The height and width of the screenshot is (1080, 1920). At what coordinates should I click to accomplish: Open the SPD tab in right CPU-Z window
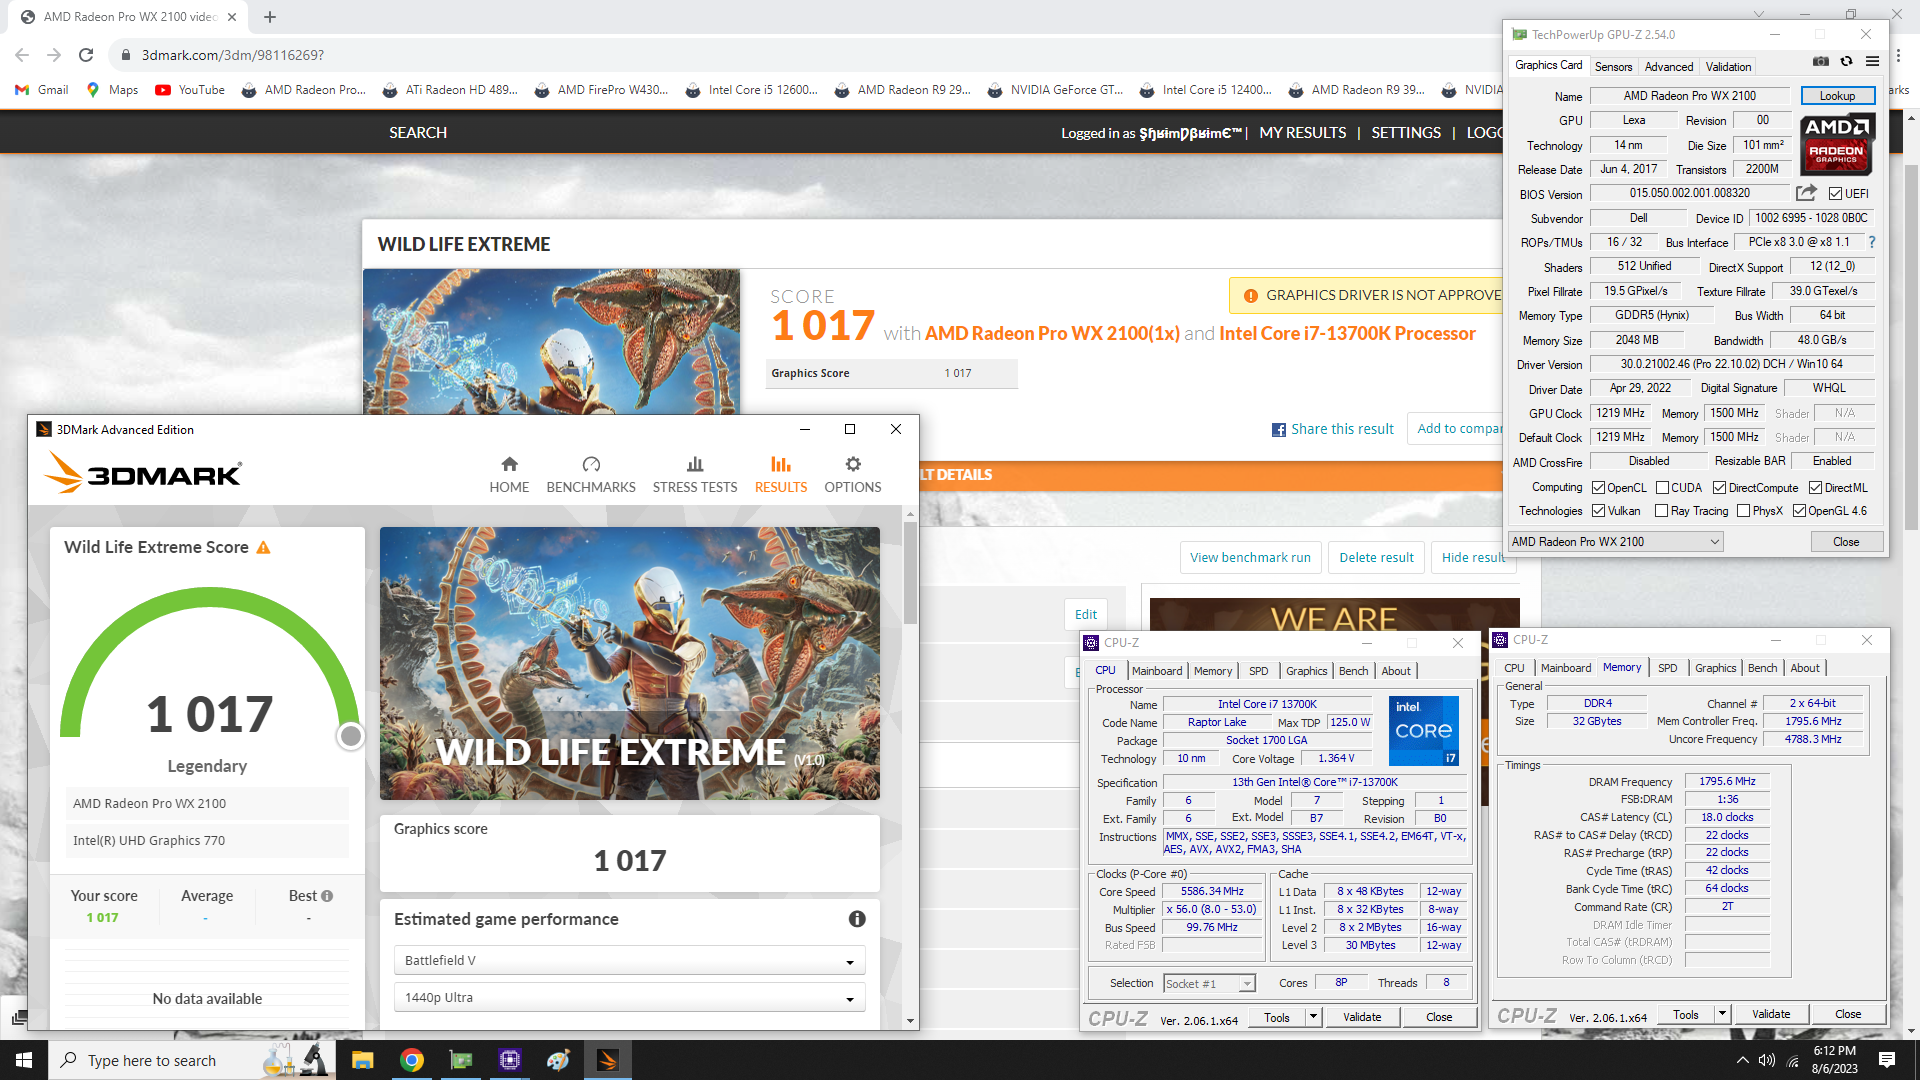(1667, 668)
